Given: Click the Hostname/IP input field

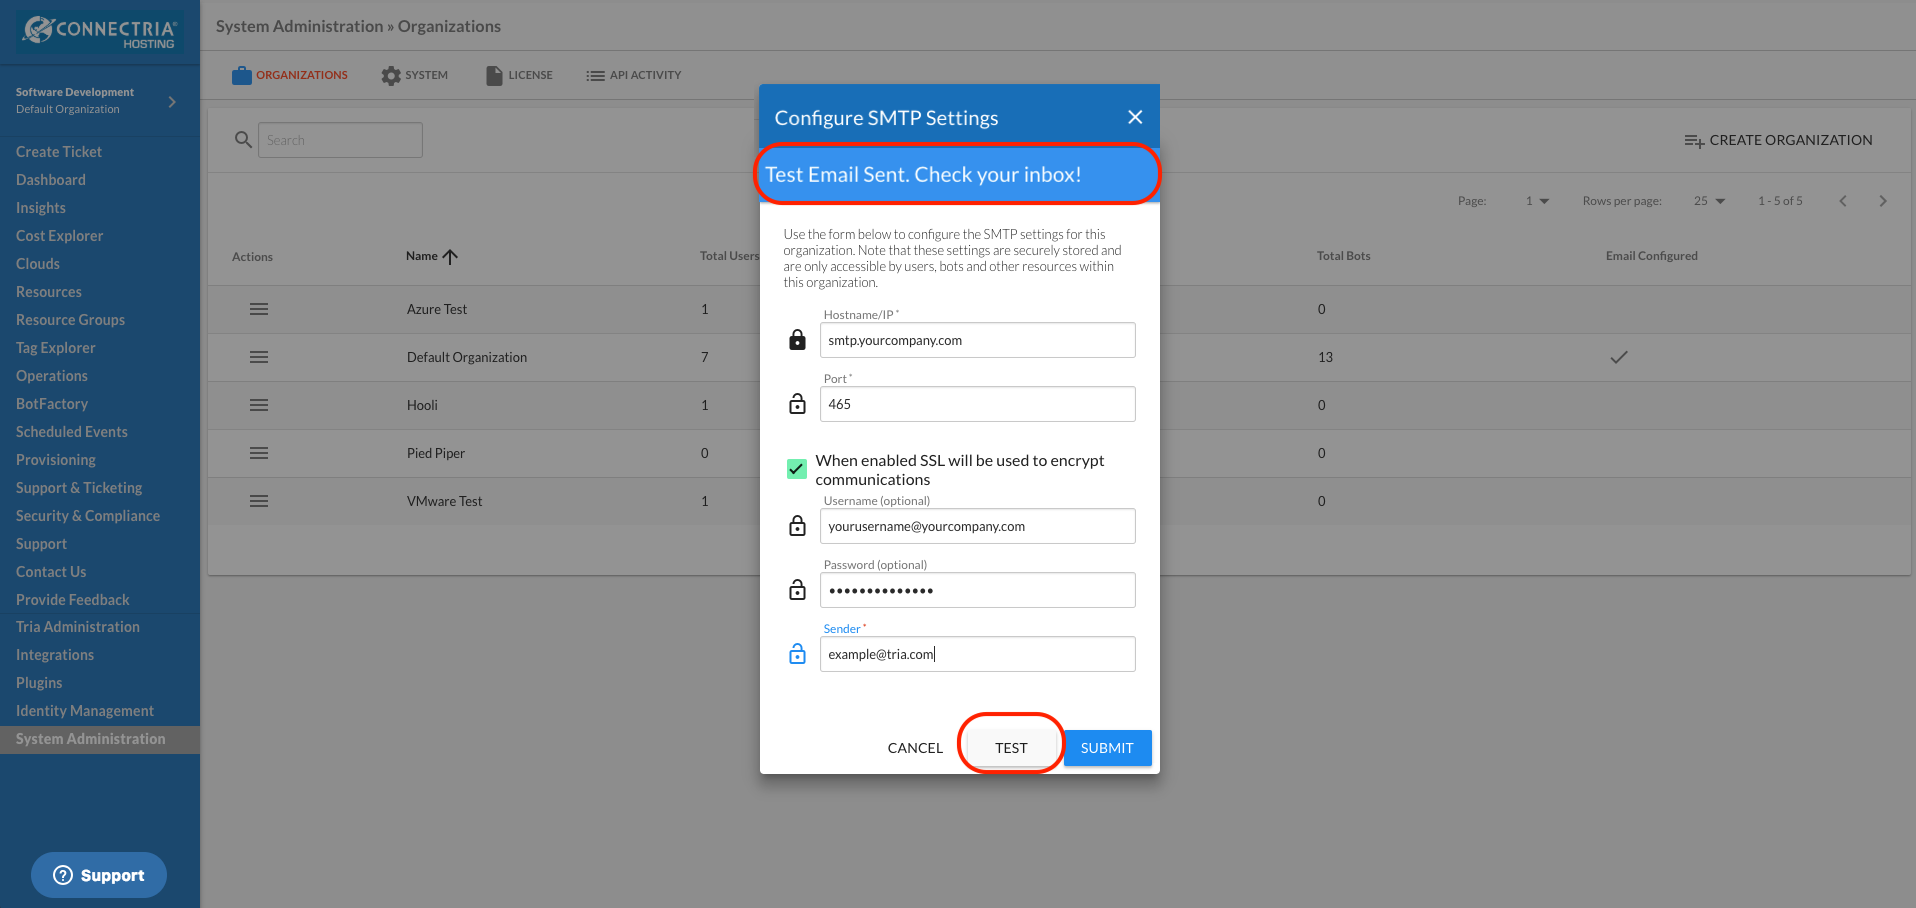Looking at the screenshot, I should click(977, 340).
